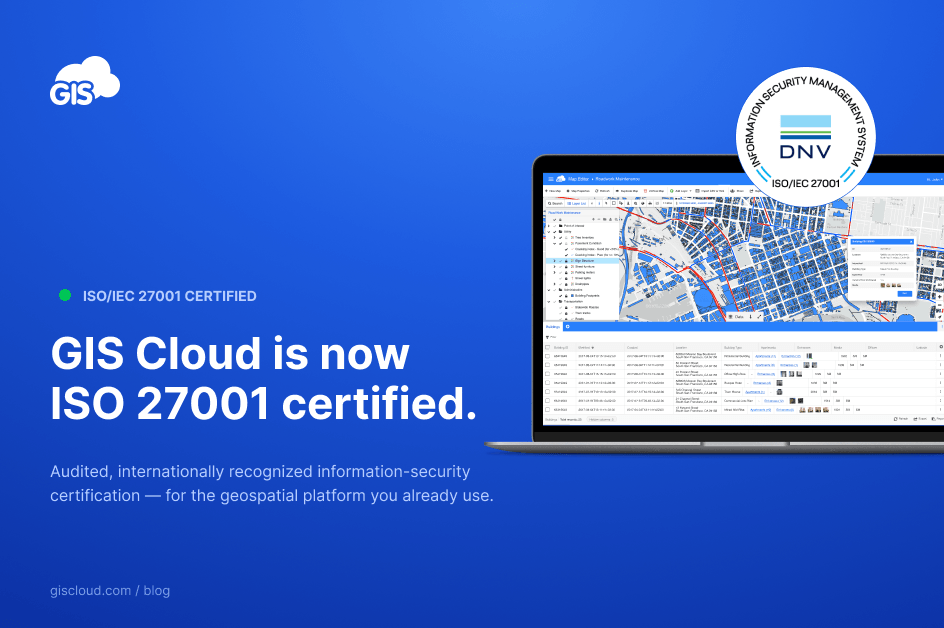Click the expand arrows icon beside Data

pyautogui.click(x=759, y=316)
